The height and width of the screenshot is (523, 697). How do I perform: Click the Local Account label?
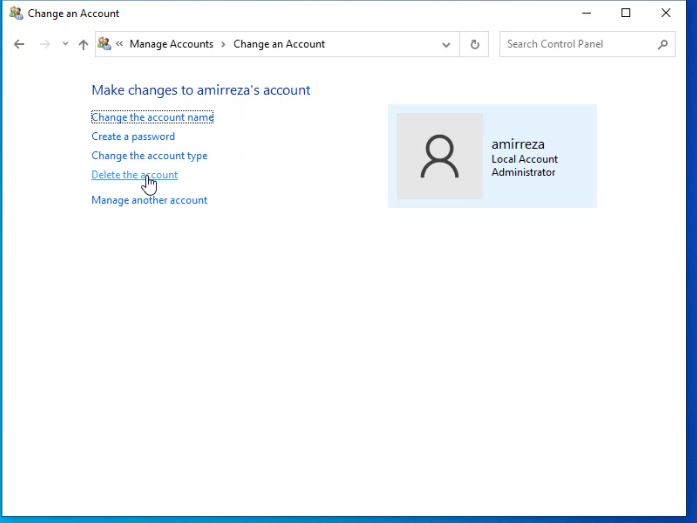pyautogui.click(x=524, y=159)
